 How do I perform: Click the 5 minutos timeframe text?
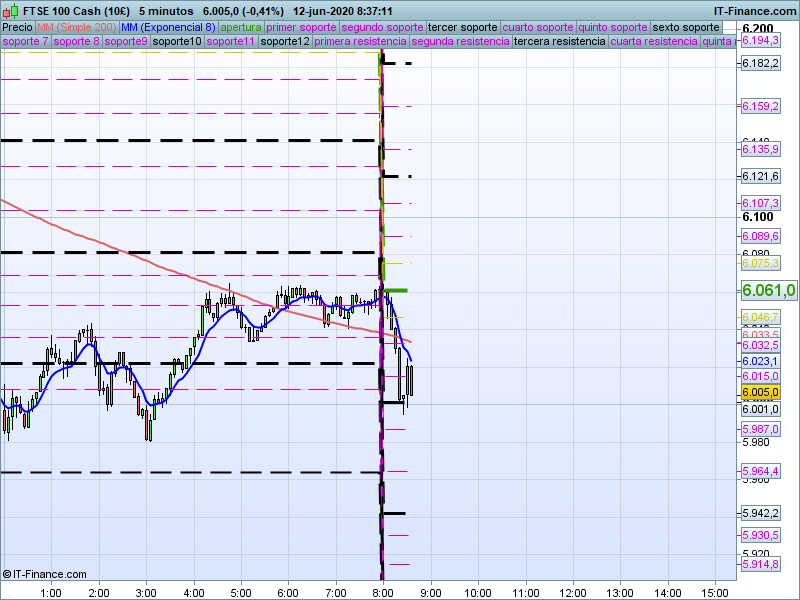166,11
